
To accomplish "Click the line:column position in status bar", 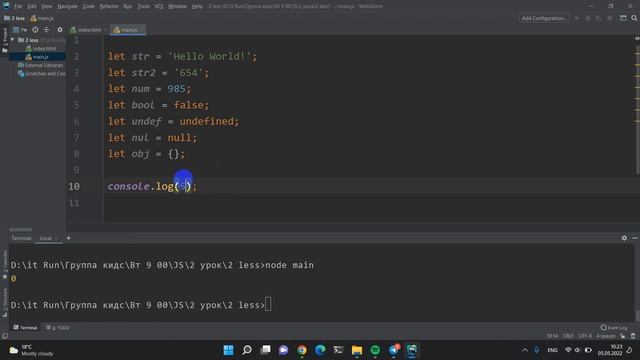I will point(552,336).
